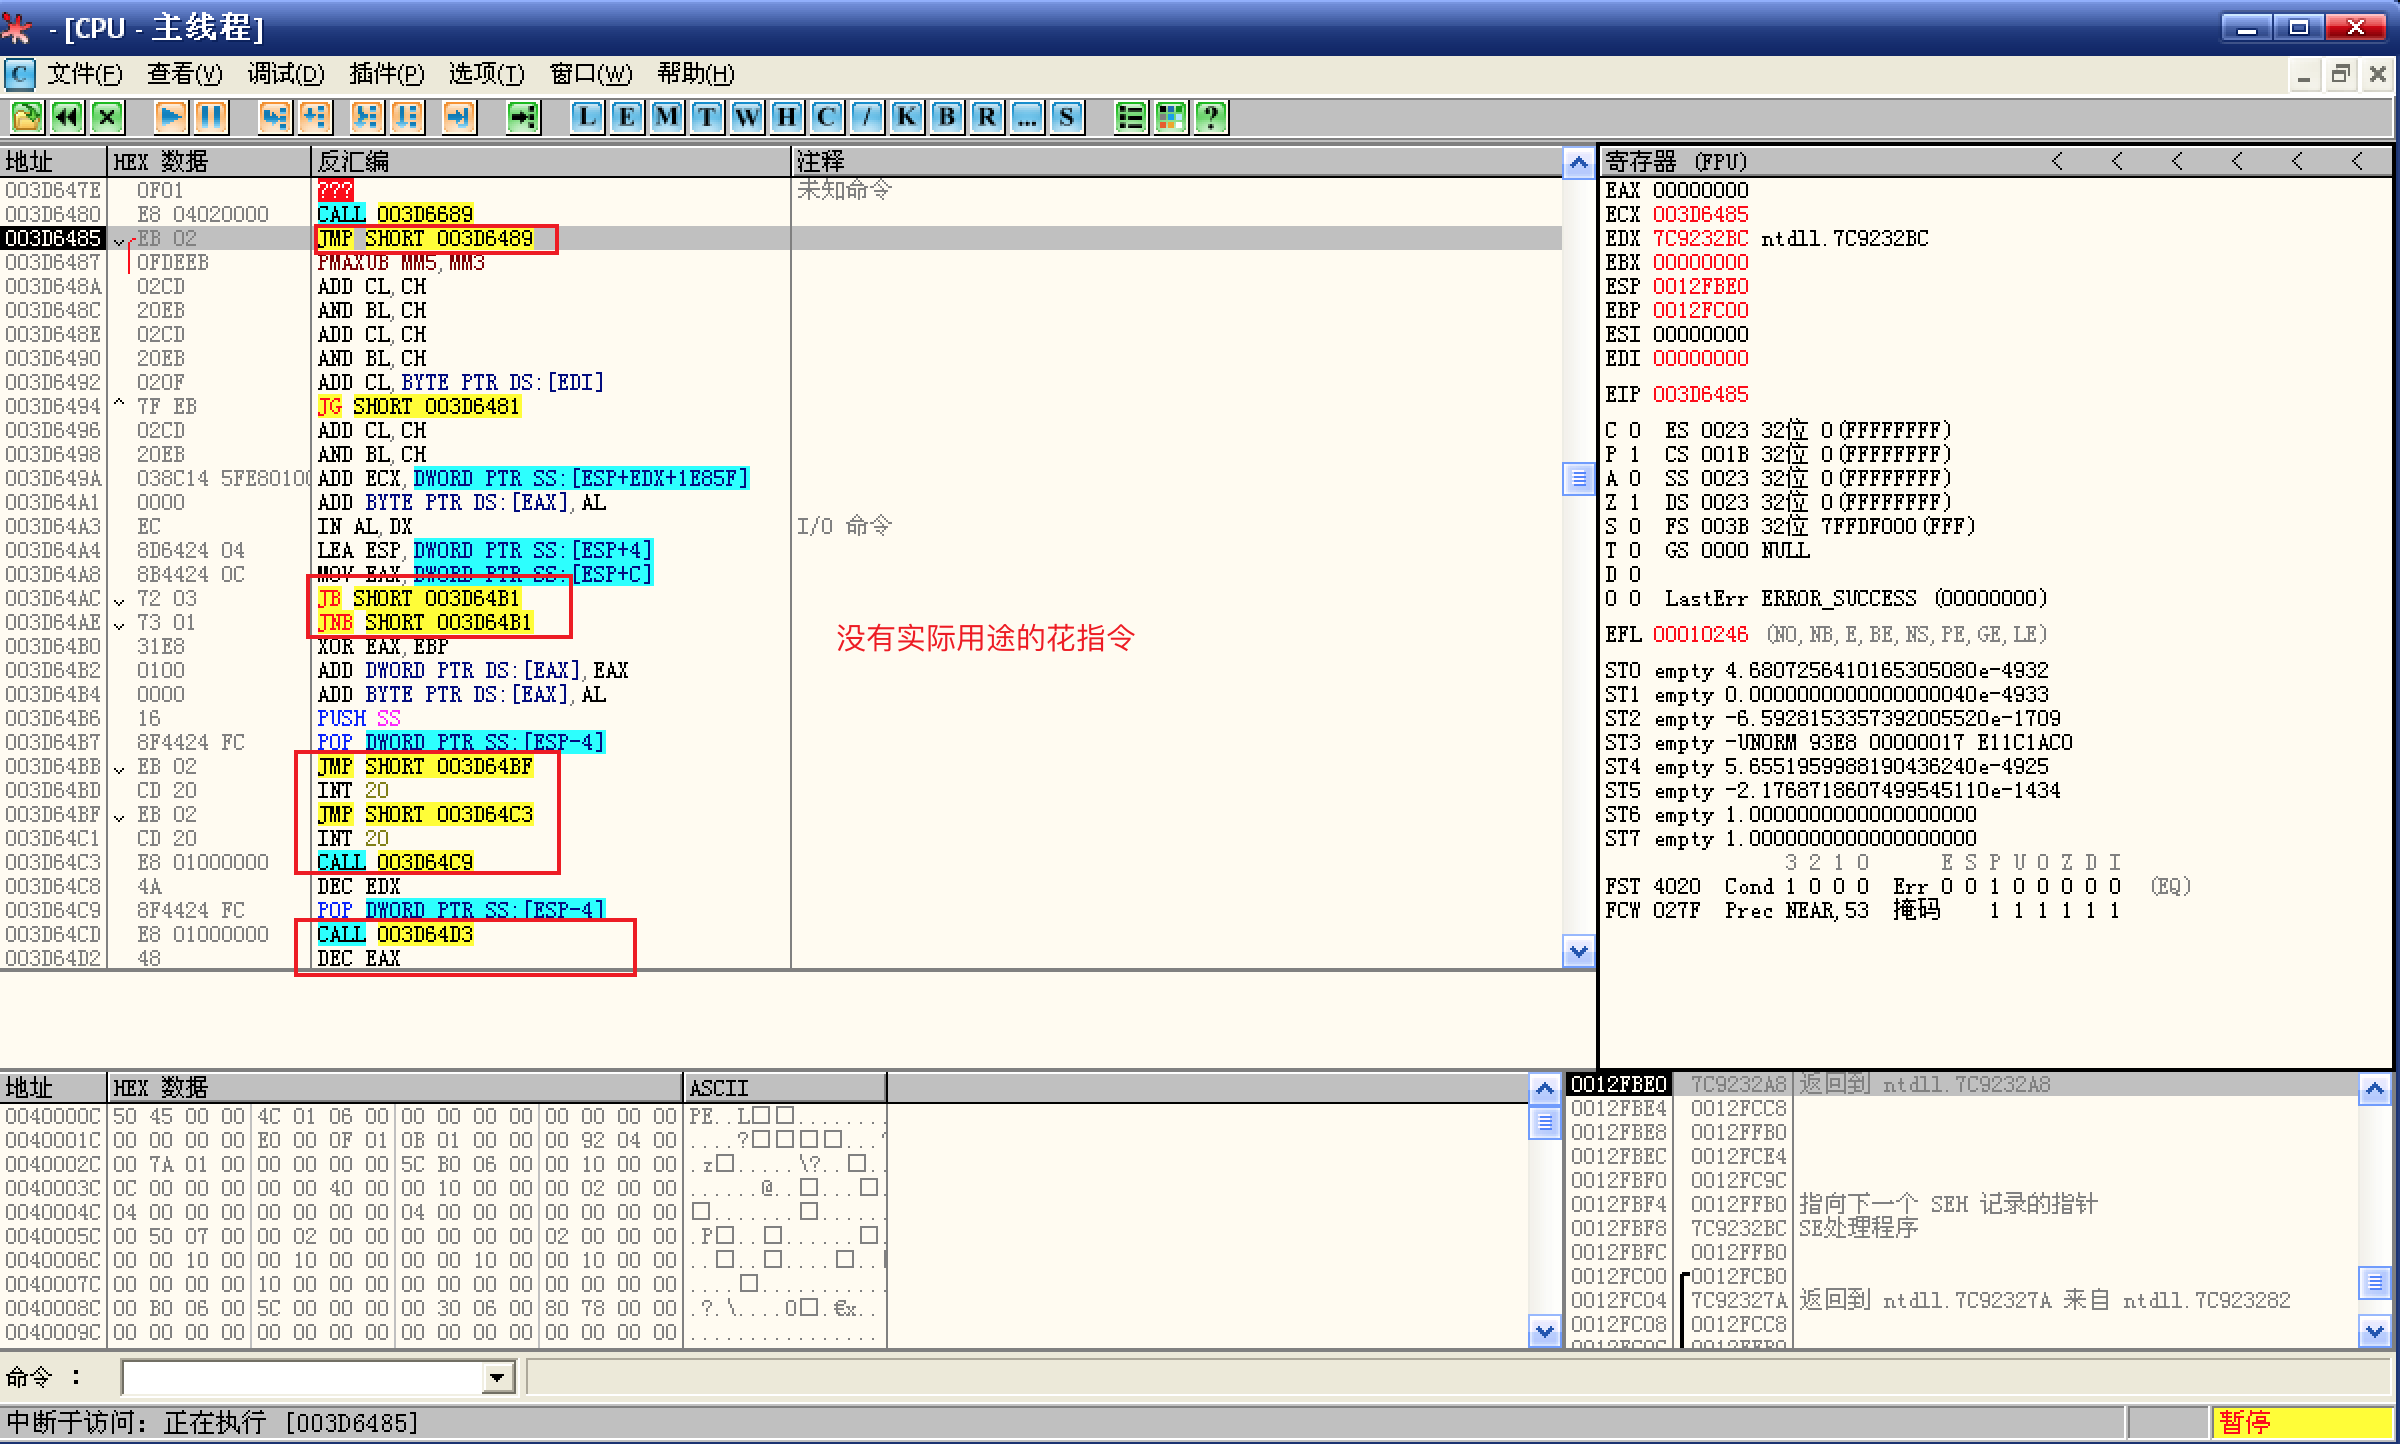The height and width of the screenshot is (1444, 2400).
Task: Click the Help question mark icon
Action: pos(1211,118)
